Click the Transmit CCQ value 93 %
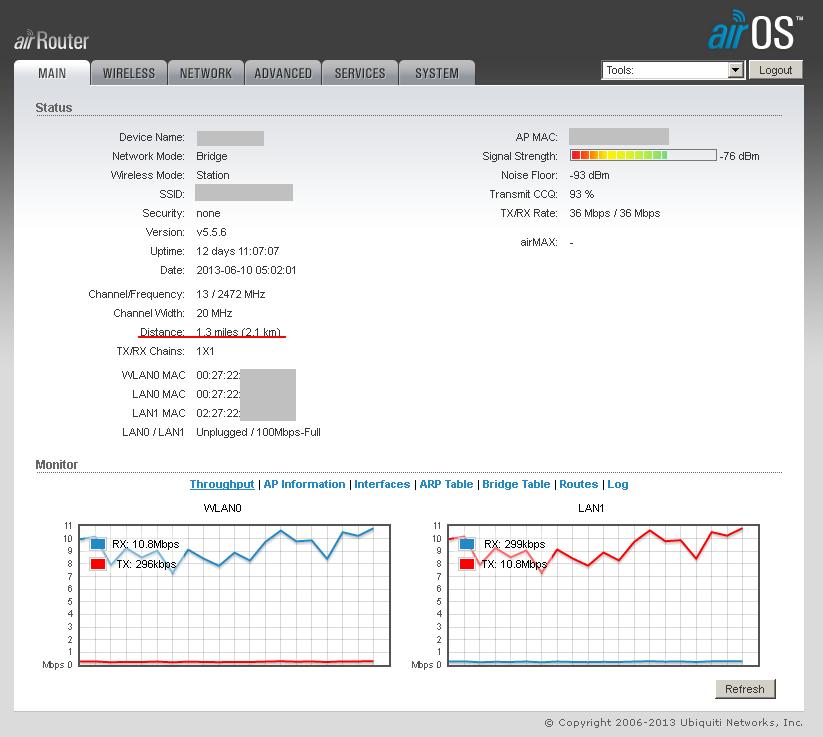Viewport: 823px width, 737px height. click(582, 194)
